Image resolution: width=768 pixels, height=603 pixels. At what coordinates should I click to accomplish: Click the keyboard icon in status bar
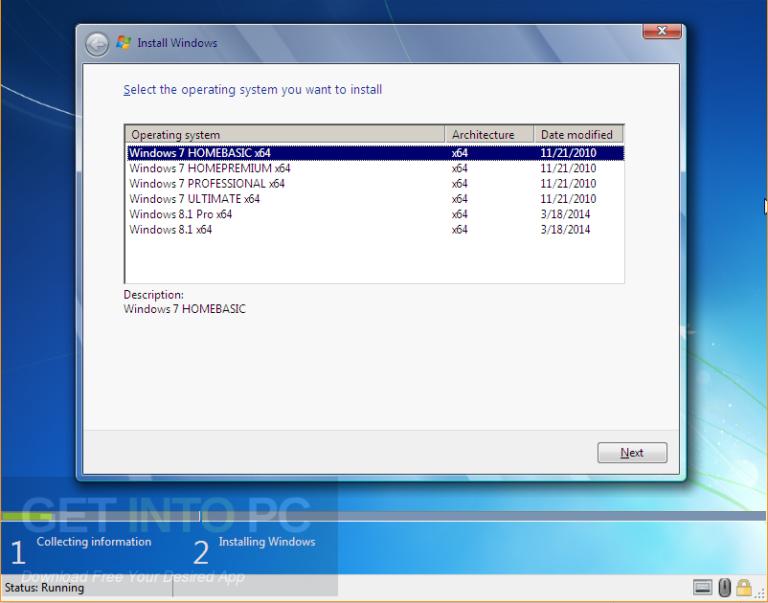[x=702, y=587]
